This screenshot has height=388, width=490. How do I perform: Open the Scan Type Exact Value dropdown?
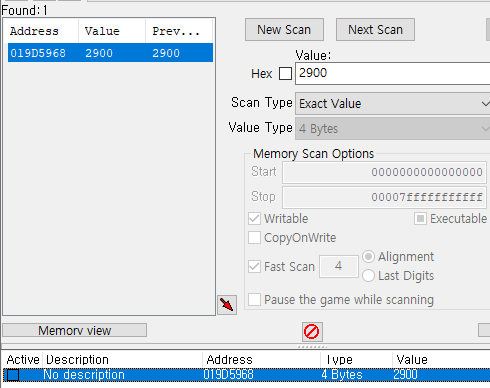coord(393,104)
